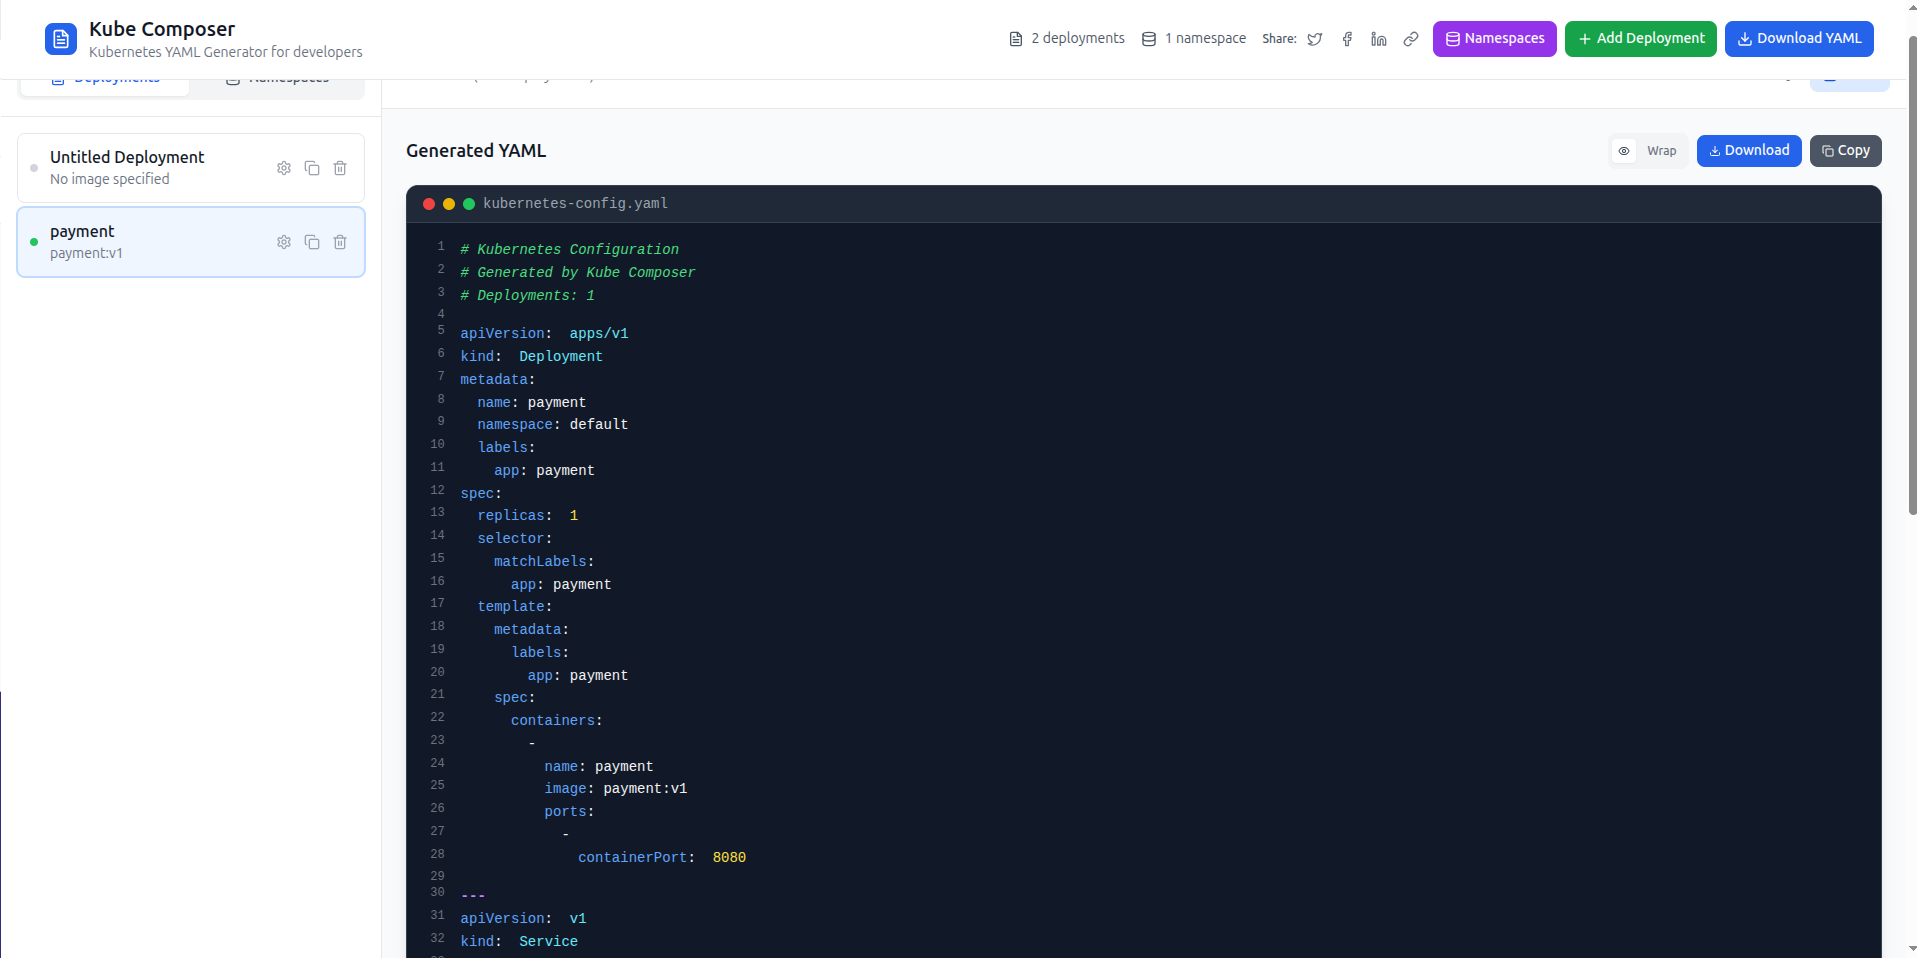Duplicate the payment deployment
Viewport: 1917px width, 958px height.
pos(312,242)
